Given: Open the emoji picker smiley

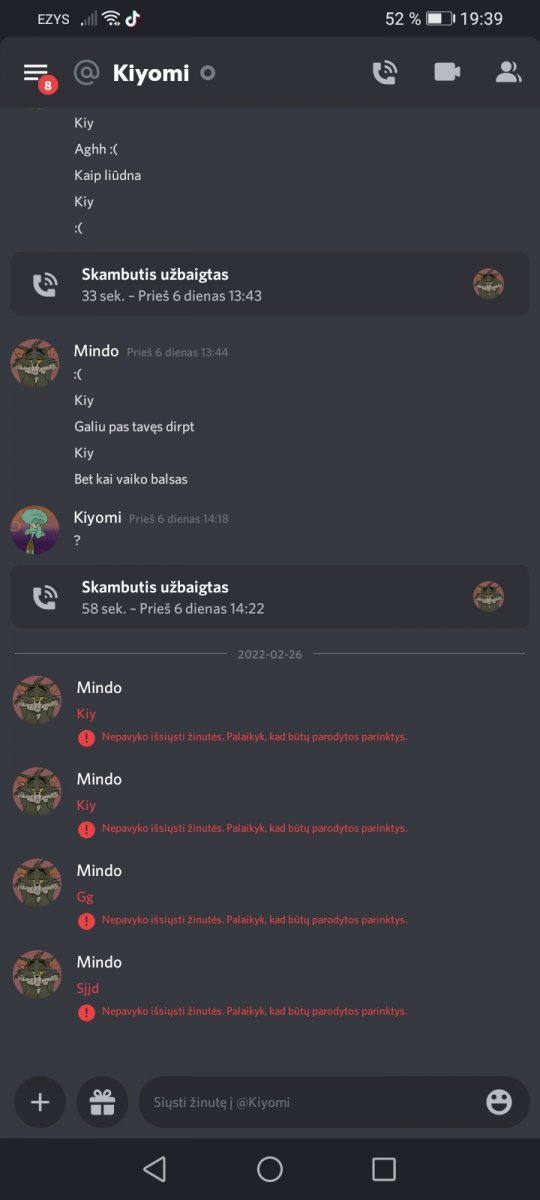Looking at the screenshot, I should pyautogui.click(x=499, y=1102).
